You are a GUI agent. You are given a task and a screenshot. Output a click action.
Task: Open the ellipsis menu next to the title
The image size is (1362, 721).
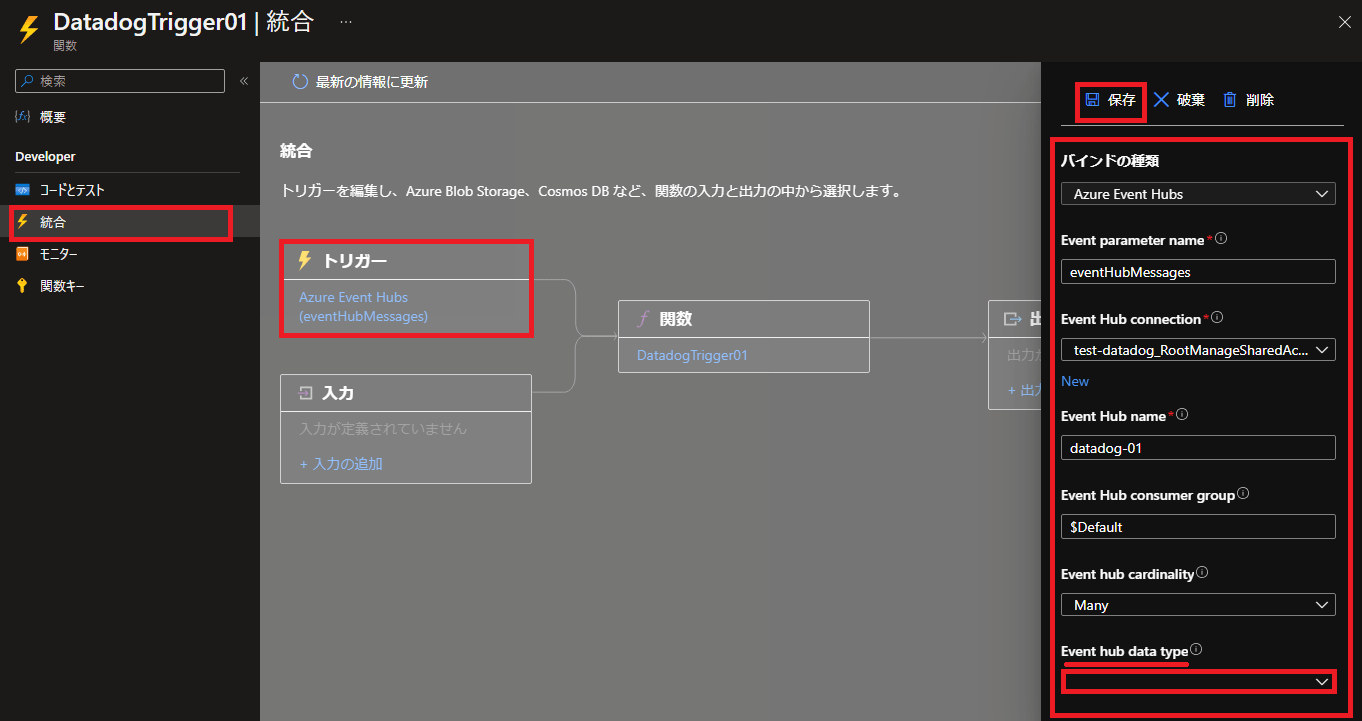pos(346,21)
